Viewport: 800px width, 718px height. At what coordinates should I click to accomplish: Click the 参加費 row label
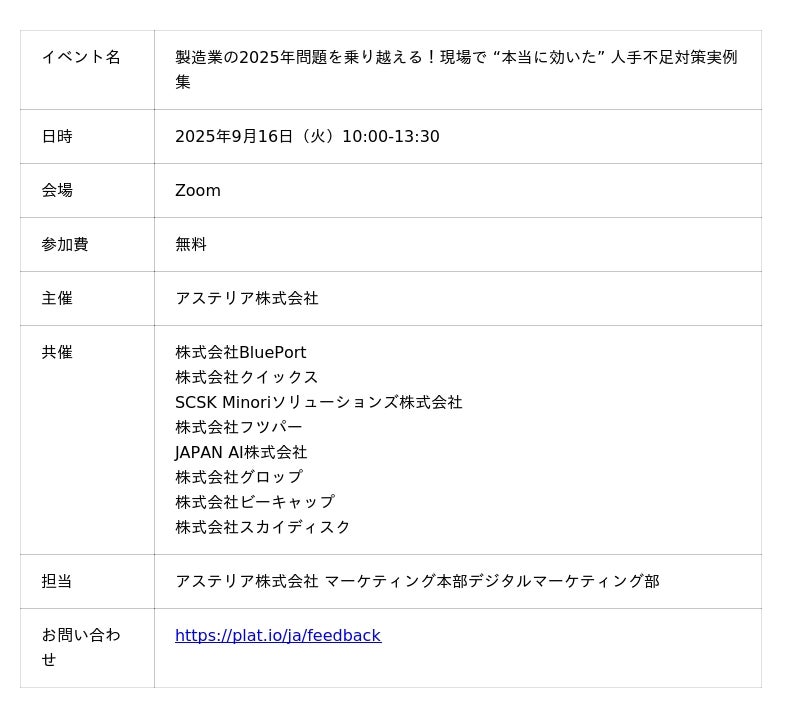coord(65,244)
